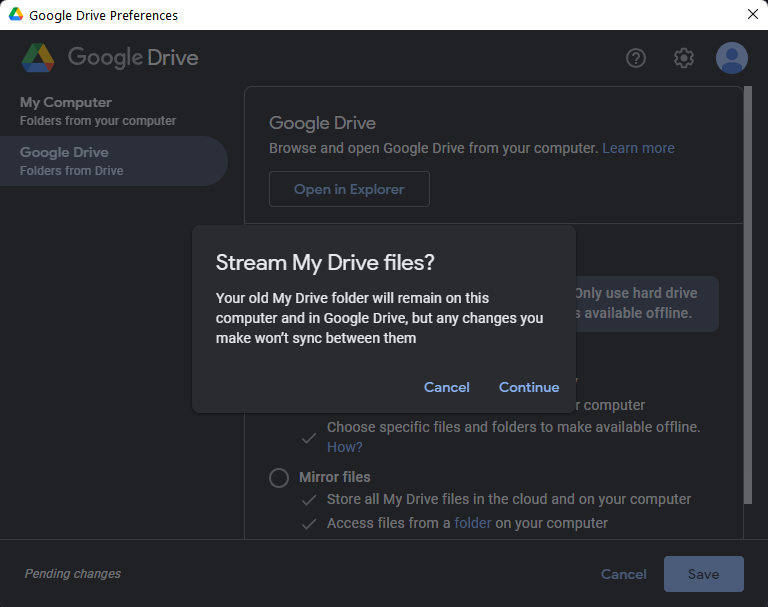The width and height of the screenshot is (768, 607).
Task: Click the Save button
Action: (x=704, y=574)
